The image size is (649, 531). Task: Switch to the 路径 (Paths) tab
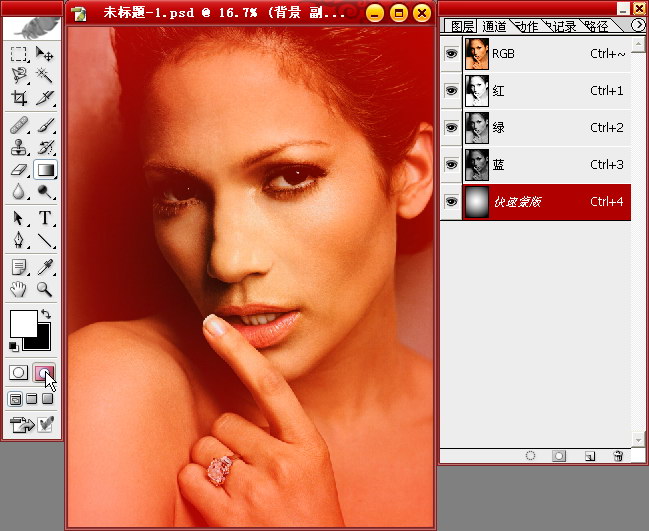pyautogui.click(x=596, y=26)
